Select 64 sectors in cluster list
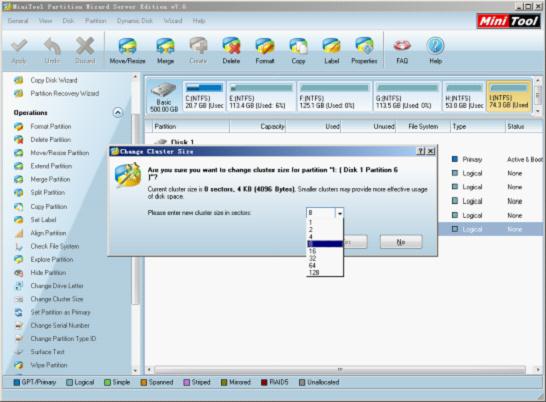The height and width of the screenshot is (402, 546). click(325, 265)
